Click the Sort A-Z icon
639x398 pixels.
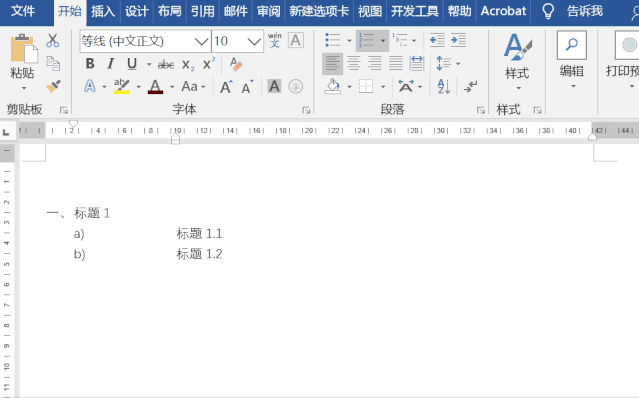(443, 86)
